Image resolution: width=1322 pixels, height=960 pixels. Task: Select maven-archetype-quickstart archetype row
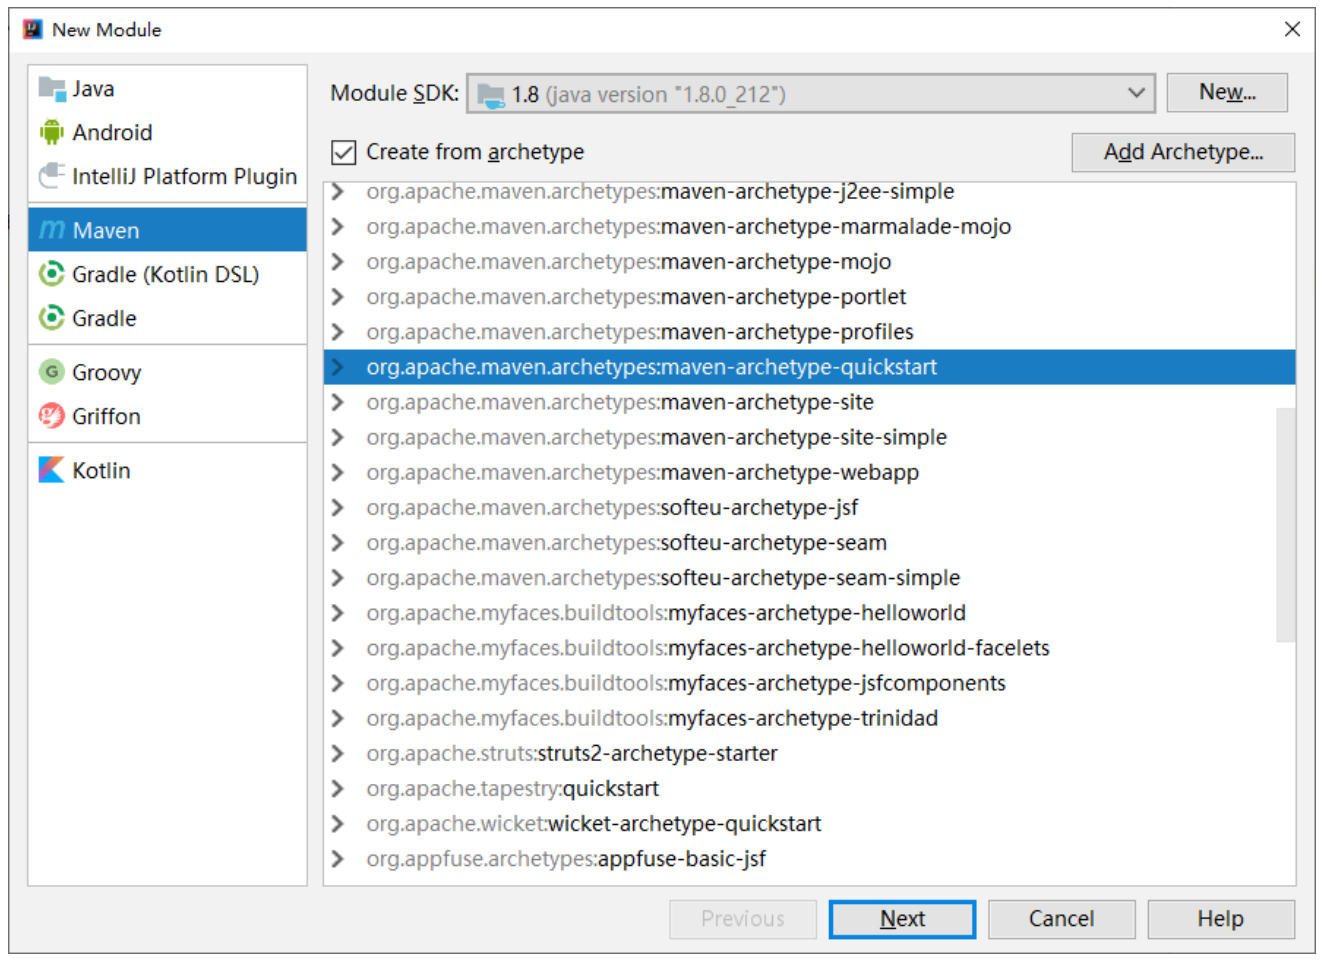809,367
